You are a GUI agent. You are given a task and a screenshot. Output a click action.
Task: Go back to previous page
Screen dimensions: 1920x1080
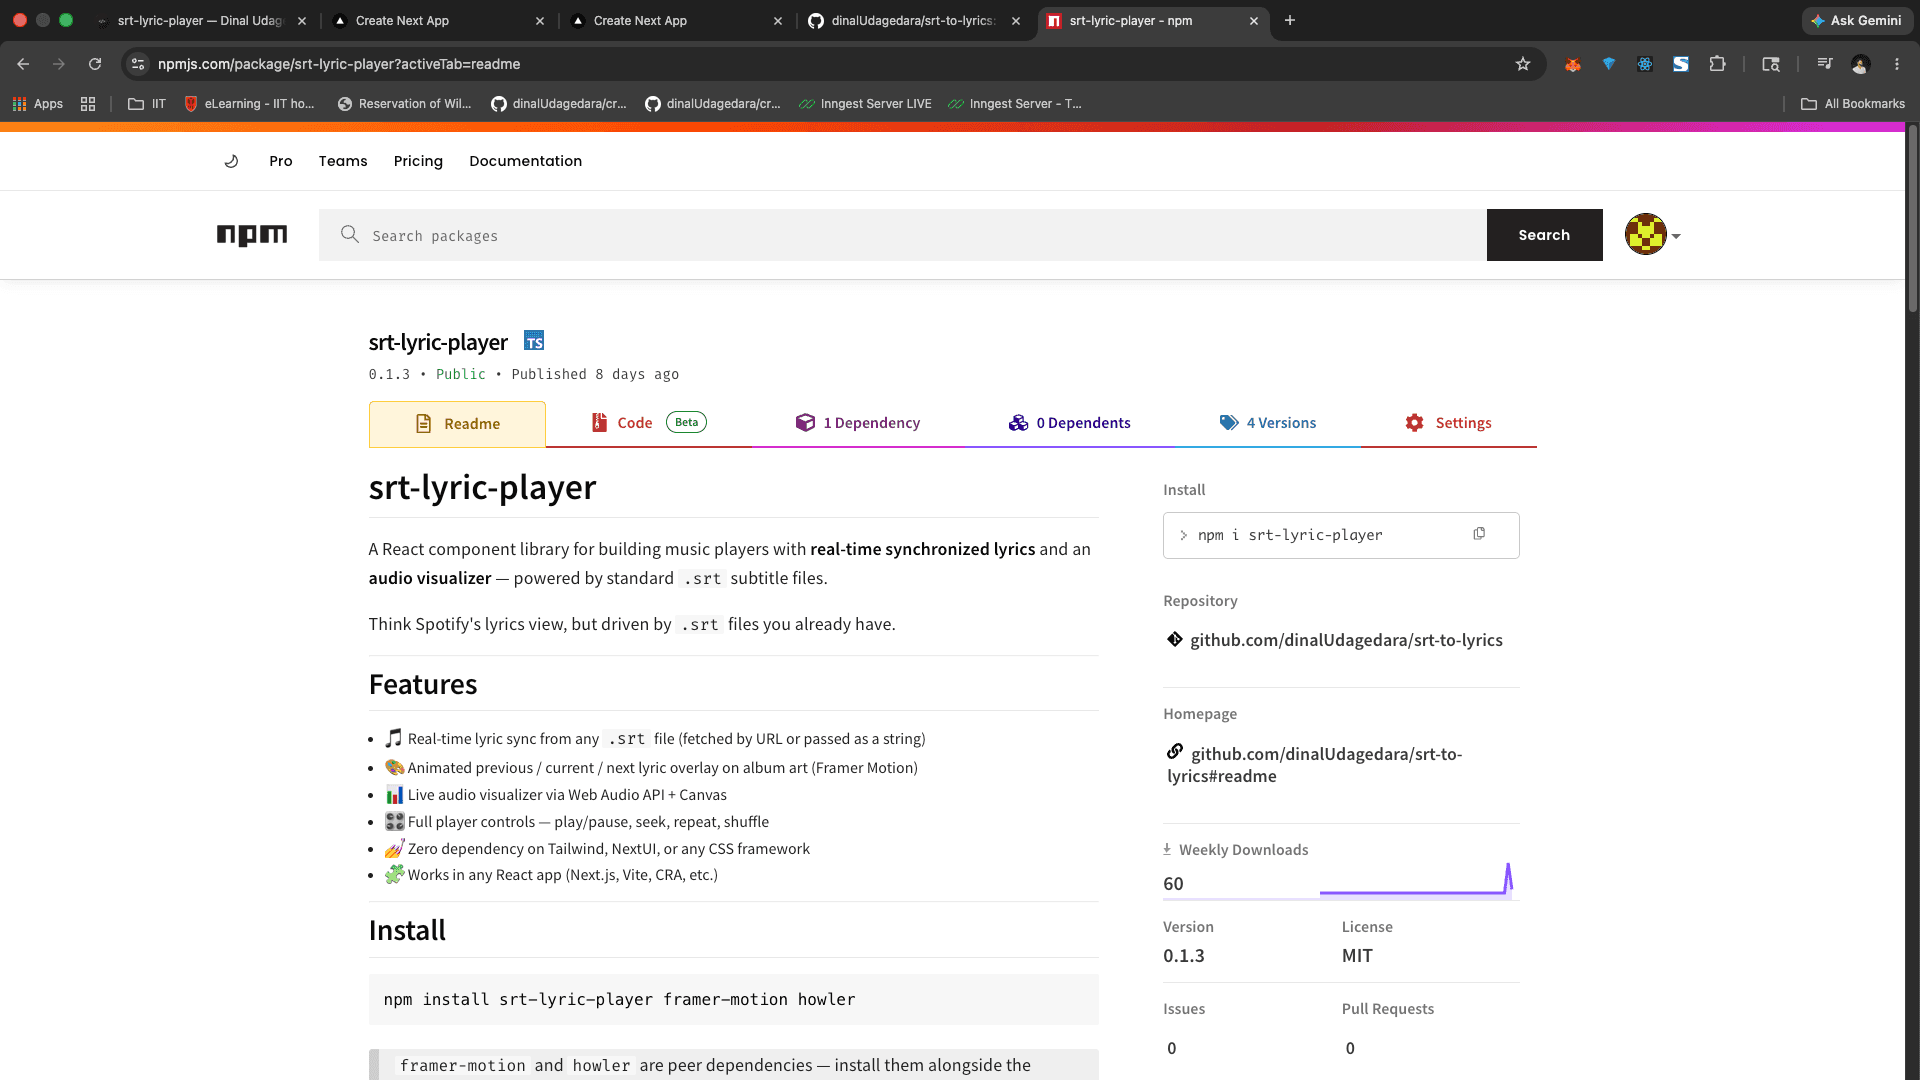pyautogui.click(x=23, y=64)
